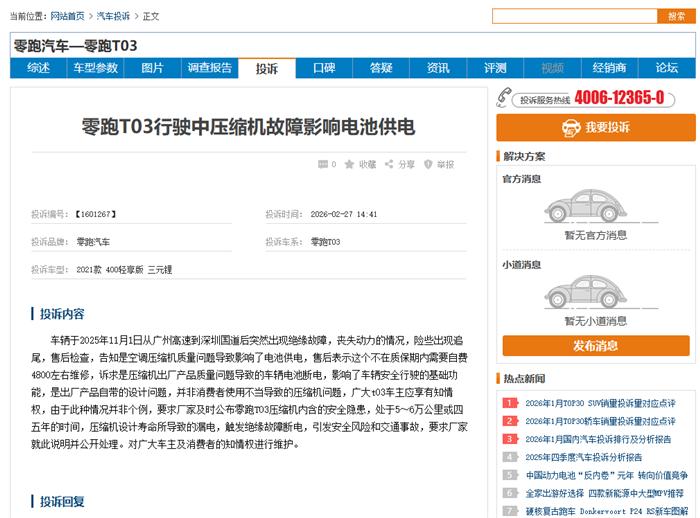This screenshot has width=700, height=518.
Task: Switch to the 车型参数 tab
Action: tap(95, 68)
